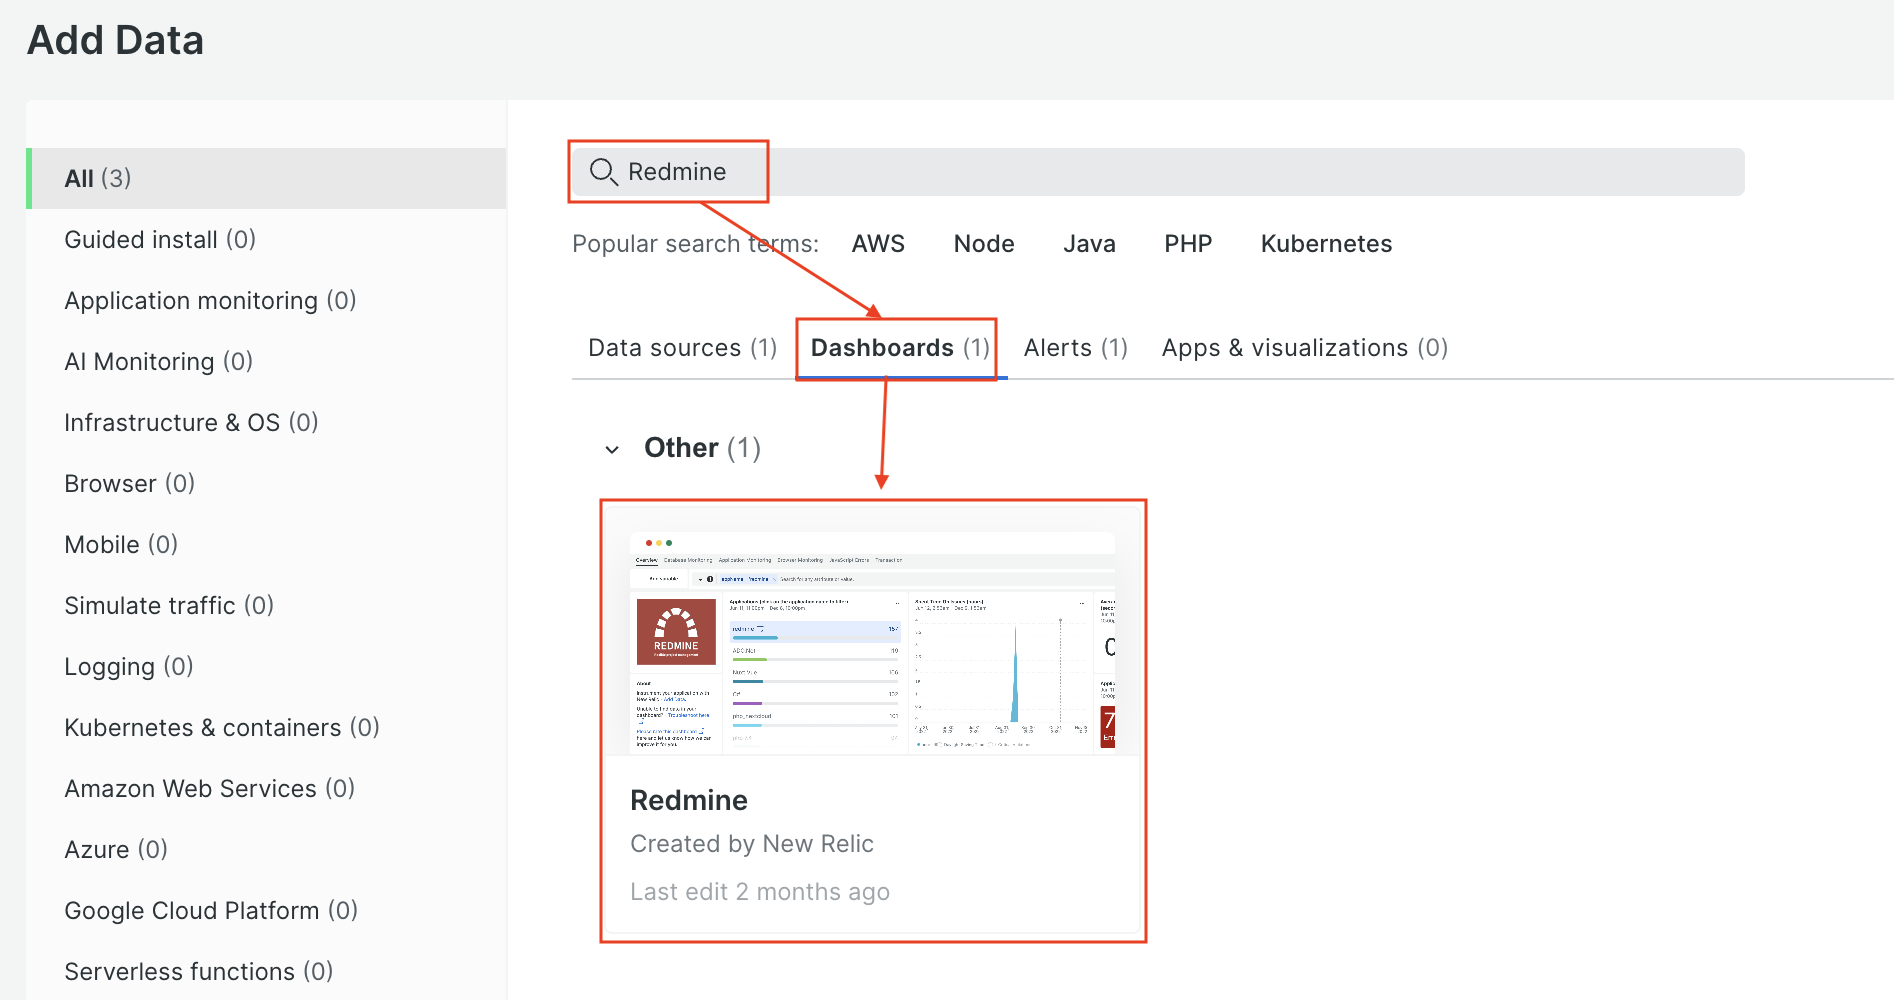The height and width of the screenshot is (1000, 1894).
Task: Switch to the Data sources tab
Action: point(681,347)
